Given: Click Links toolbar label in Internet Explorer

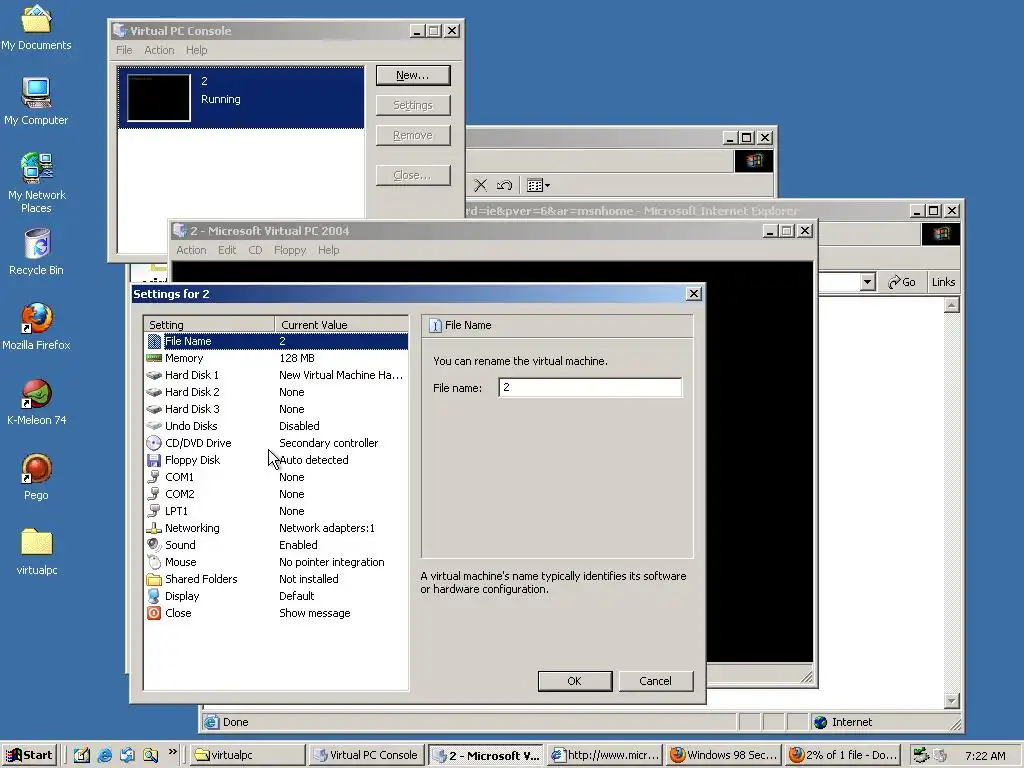Looking at the screenshot, I should click(943, 282).
